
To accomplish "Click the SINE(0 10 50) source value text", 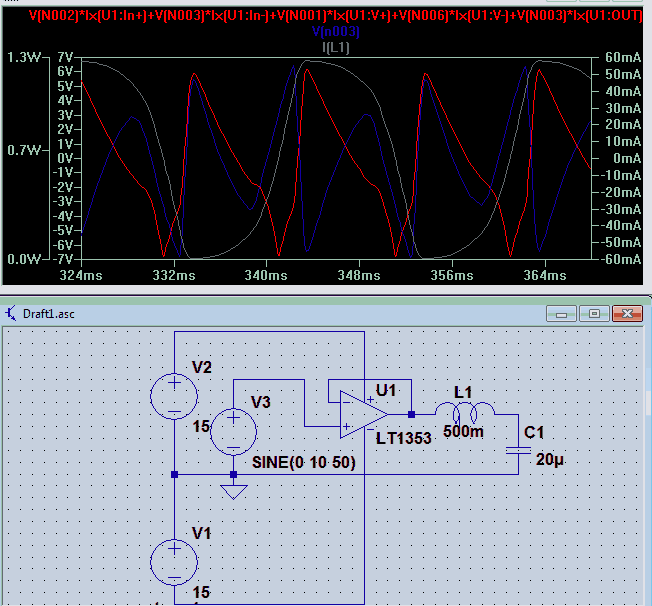I will pyautogui.click(x=304, y=463).
